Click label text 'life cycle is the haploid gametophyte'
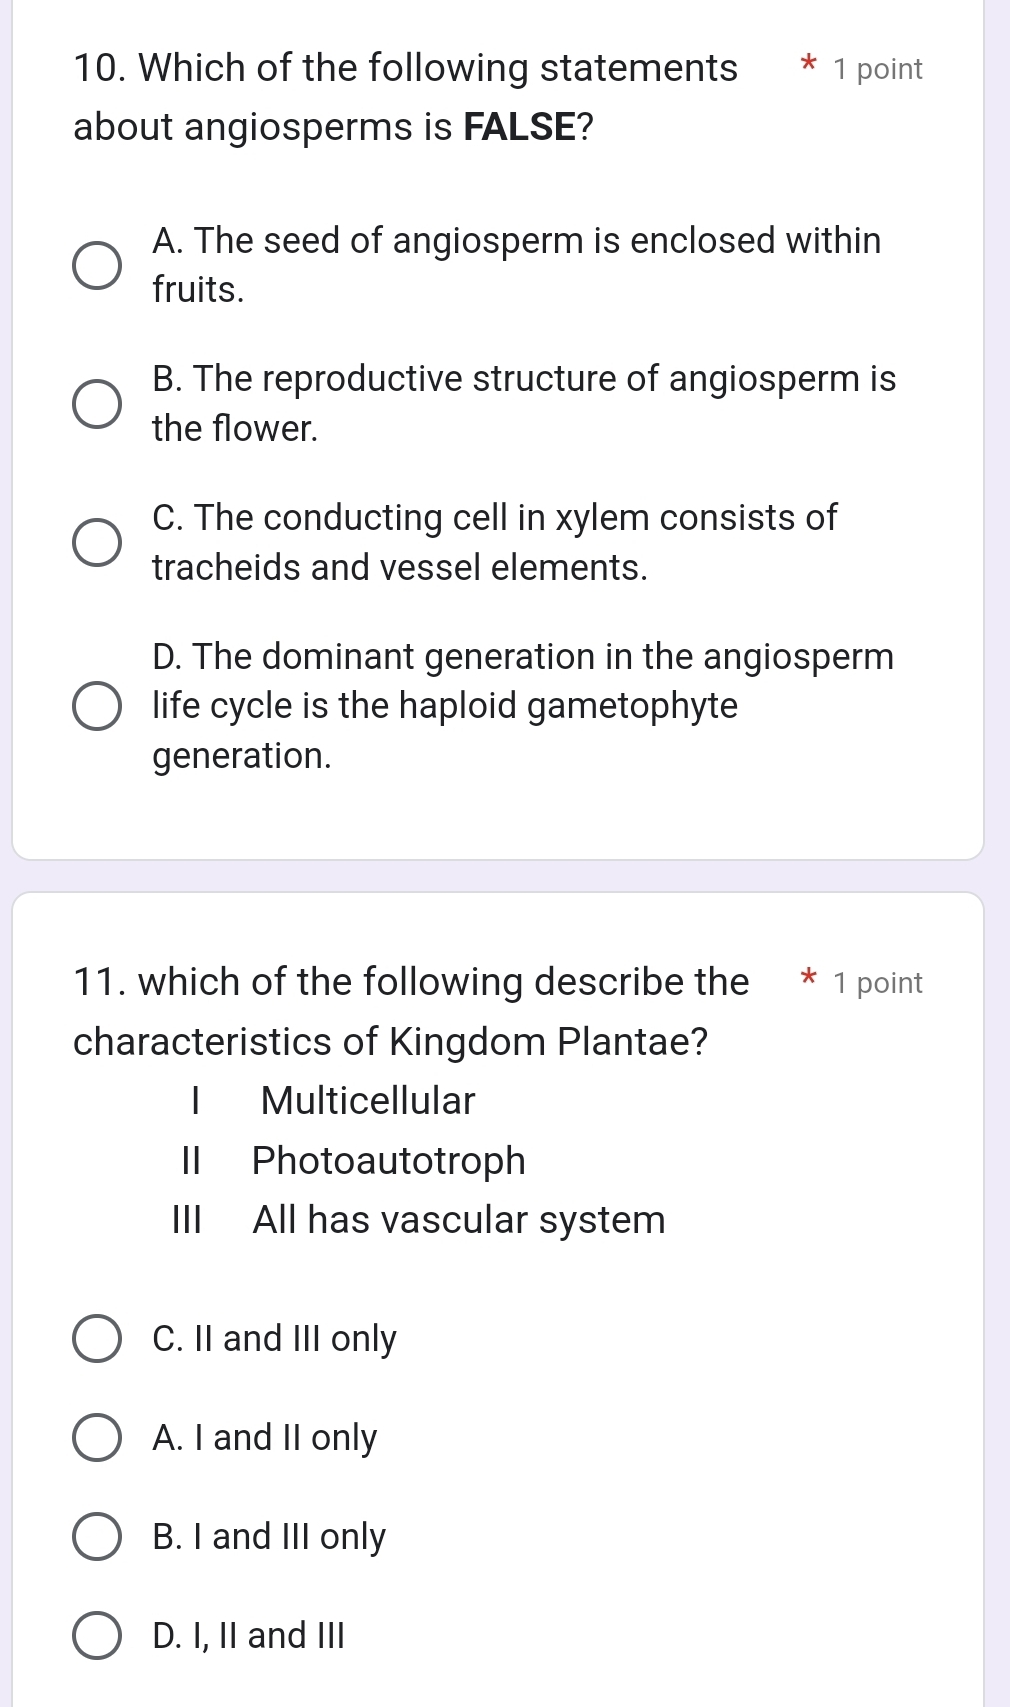 (x=445, y=706)
